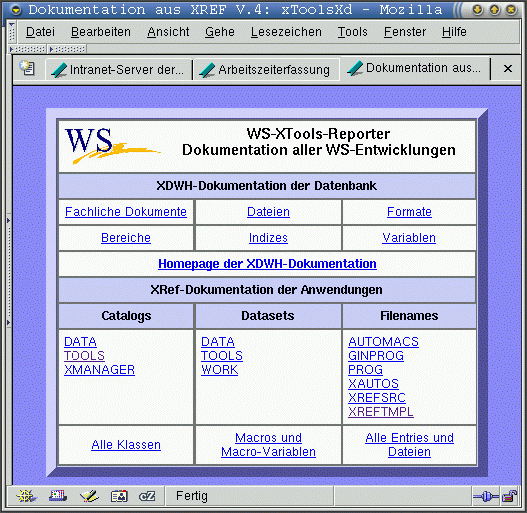527x513 pixels.
Task: Open the AUTOMACS filename link
Action: [x=383, y=342]
